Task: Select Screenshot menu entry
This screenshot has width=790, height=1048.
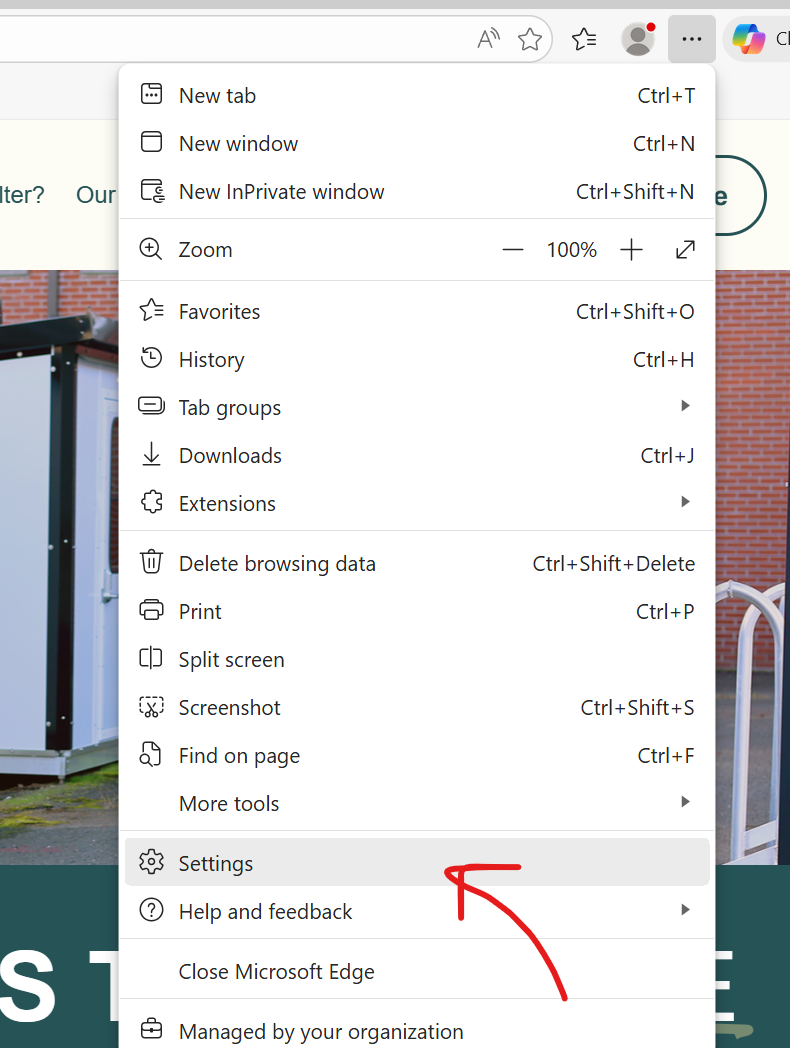Action: [417, 708]
